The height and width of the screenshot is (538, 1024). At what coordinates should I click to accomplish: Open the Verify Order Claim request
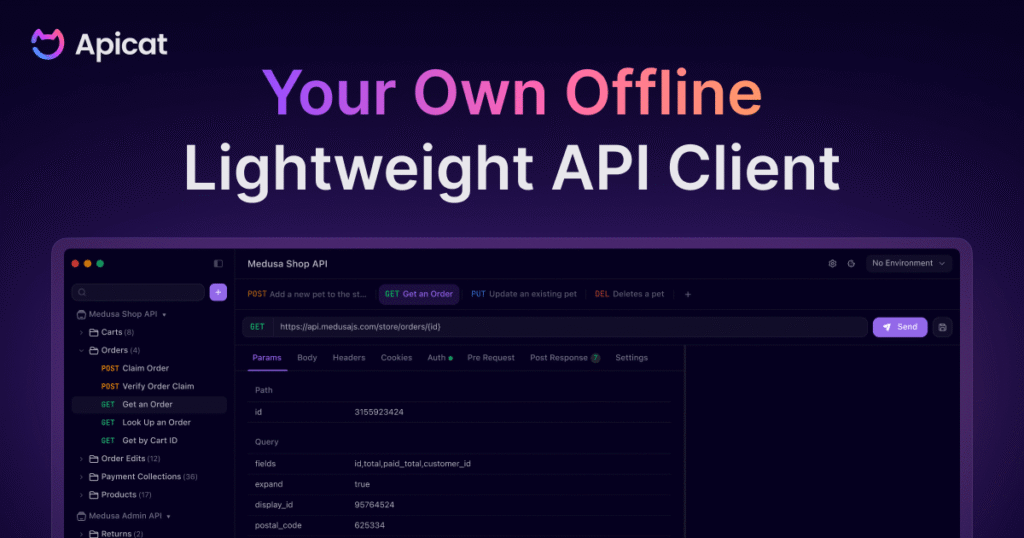pyautogui.click(x=157, y=386)
